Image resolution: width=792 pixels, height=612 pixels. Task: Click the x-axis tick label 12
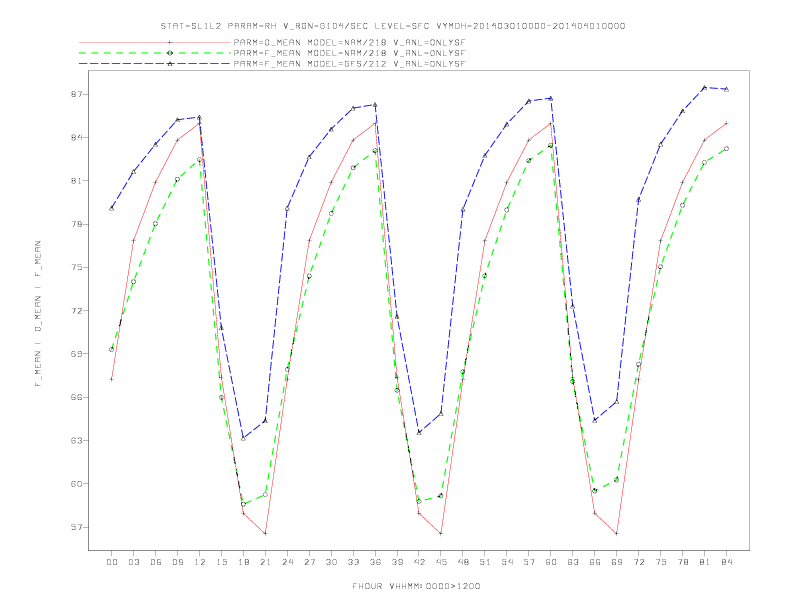(x=200, y=562)
